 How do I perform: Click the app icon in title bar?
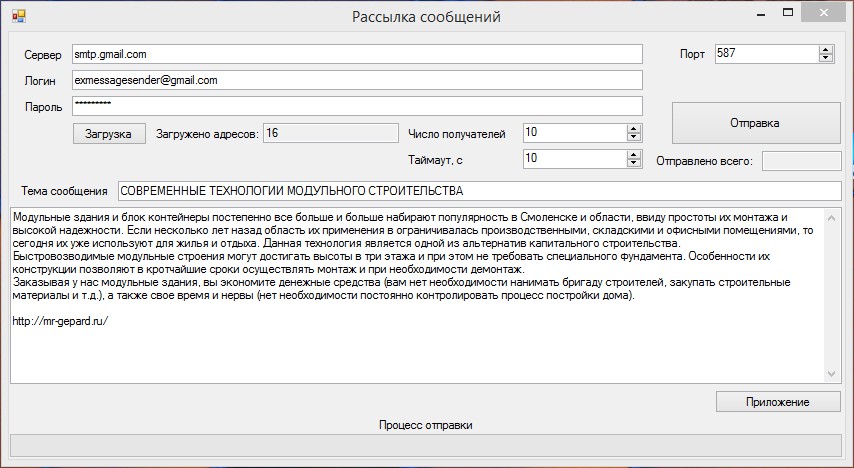[x=19, y=16]
